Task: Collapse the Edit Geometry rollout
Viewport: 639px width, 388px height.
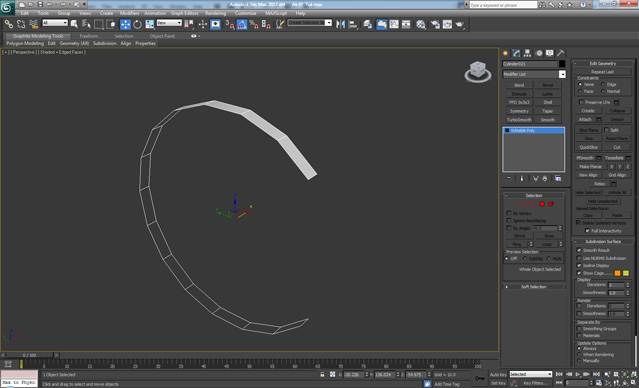Action: tap(603, 64)
